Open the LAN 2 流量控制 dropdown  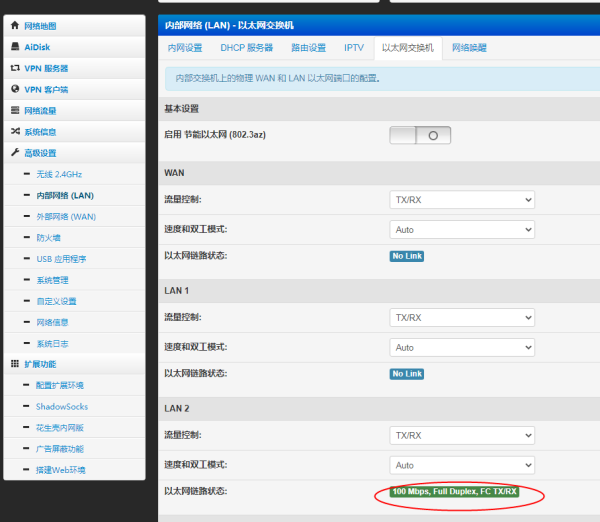coord(462,436)
